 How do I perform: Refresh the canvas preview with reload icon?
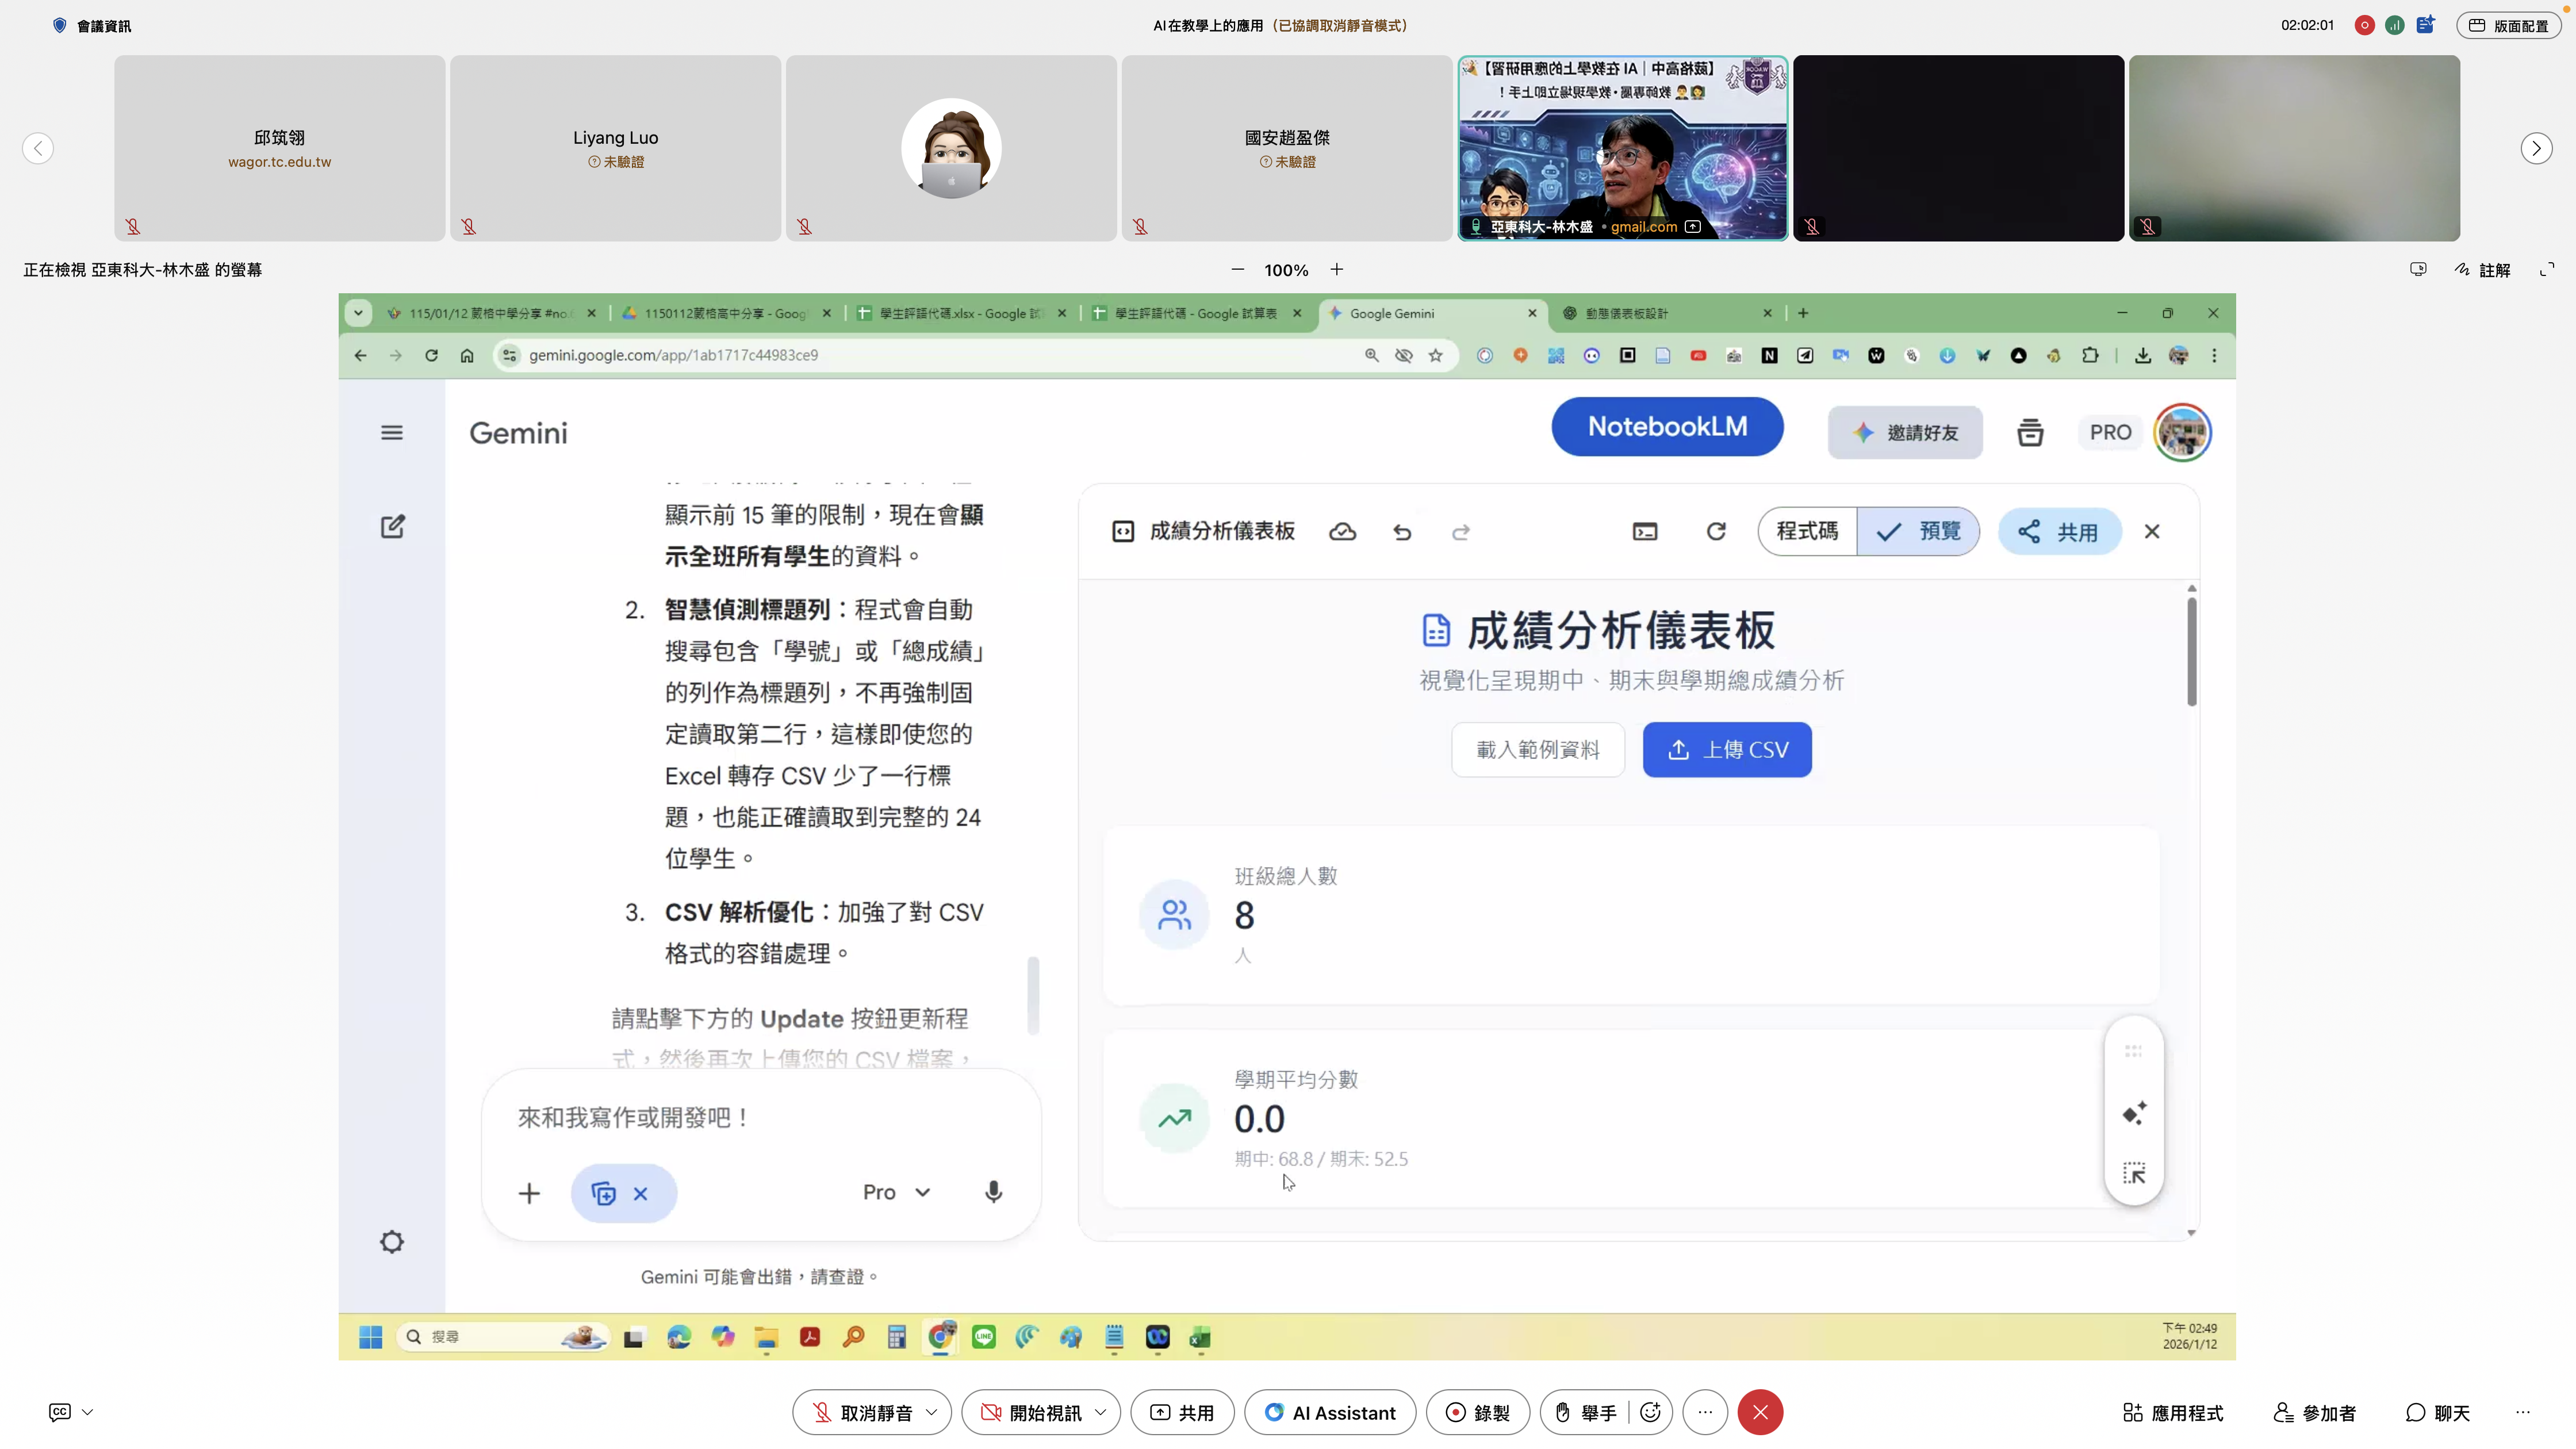(1716, 532)
